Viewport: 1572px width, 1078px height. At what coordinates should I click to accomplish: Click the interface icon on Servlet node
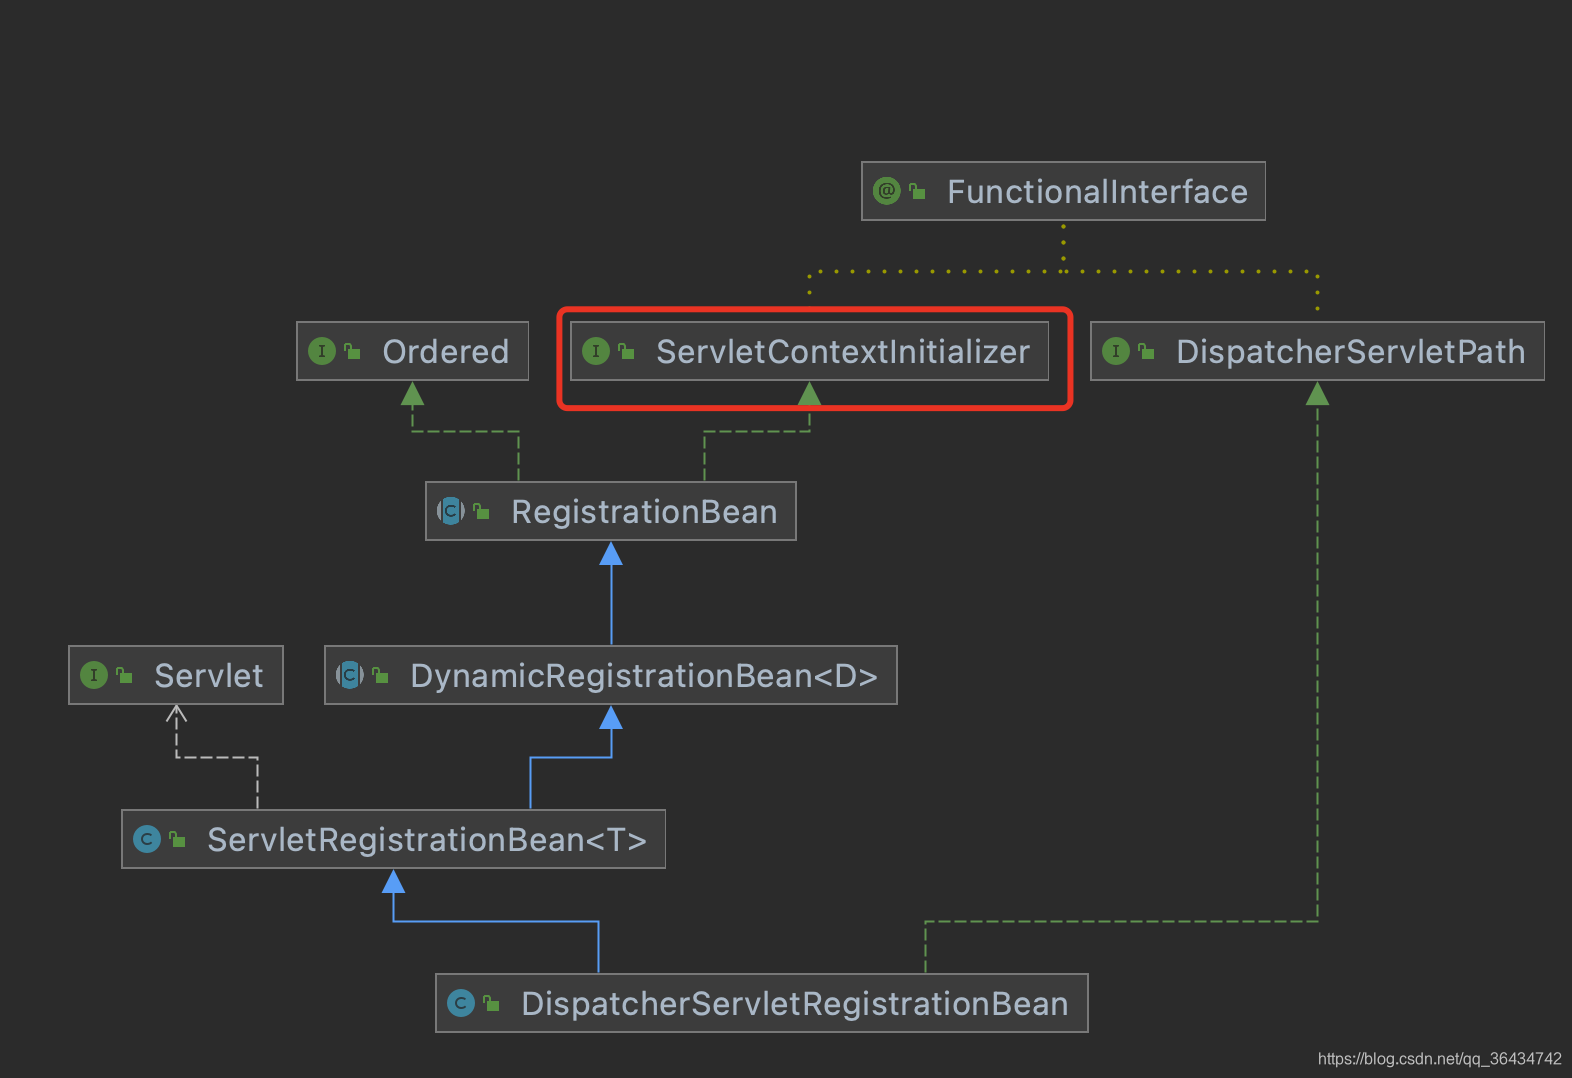[94, 675]
